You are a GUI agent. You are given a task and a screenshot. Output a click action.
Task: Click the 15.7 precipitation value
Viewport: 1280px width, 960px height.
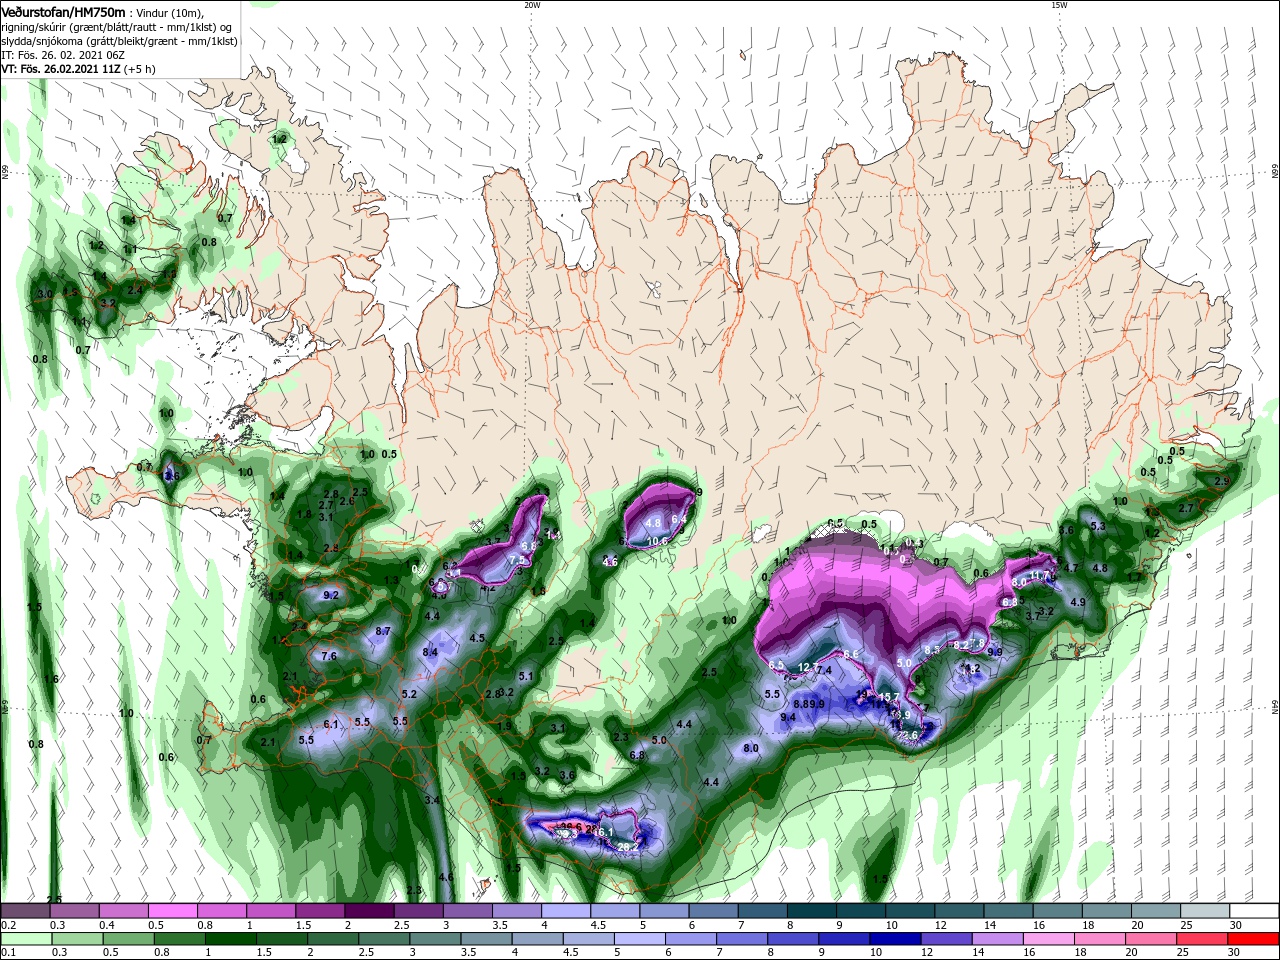(x=889, y=697)
